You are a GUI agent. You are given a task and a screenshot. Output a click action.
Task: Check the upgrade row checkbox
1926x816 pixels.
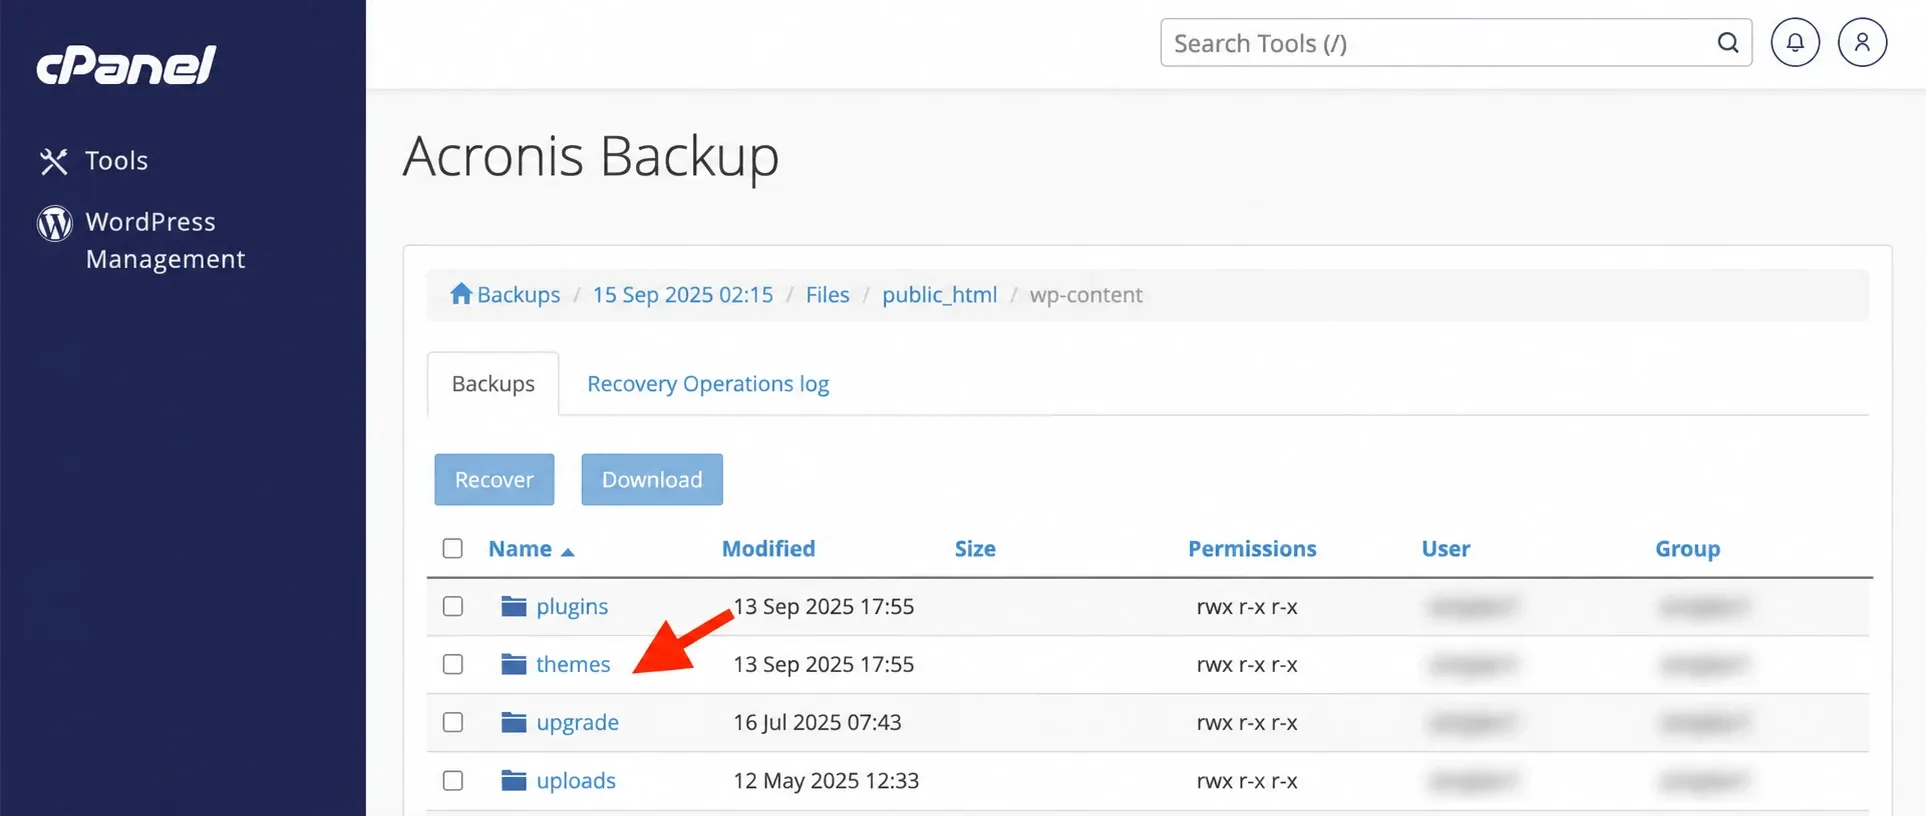[x=453, y=722]
